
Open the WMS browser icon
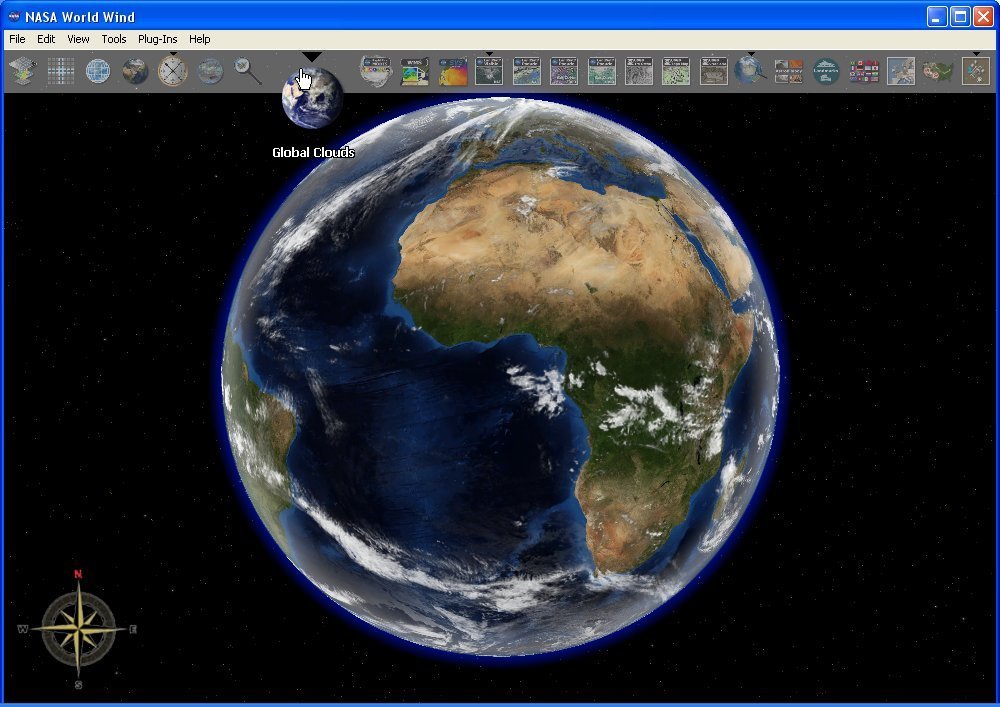[x=414, y=71]
